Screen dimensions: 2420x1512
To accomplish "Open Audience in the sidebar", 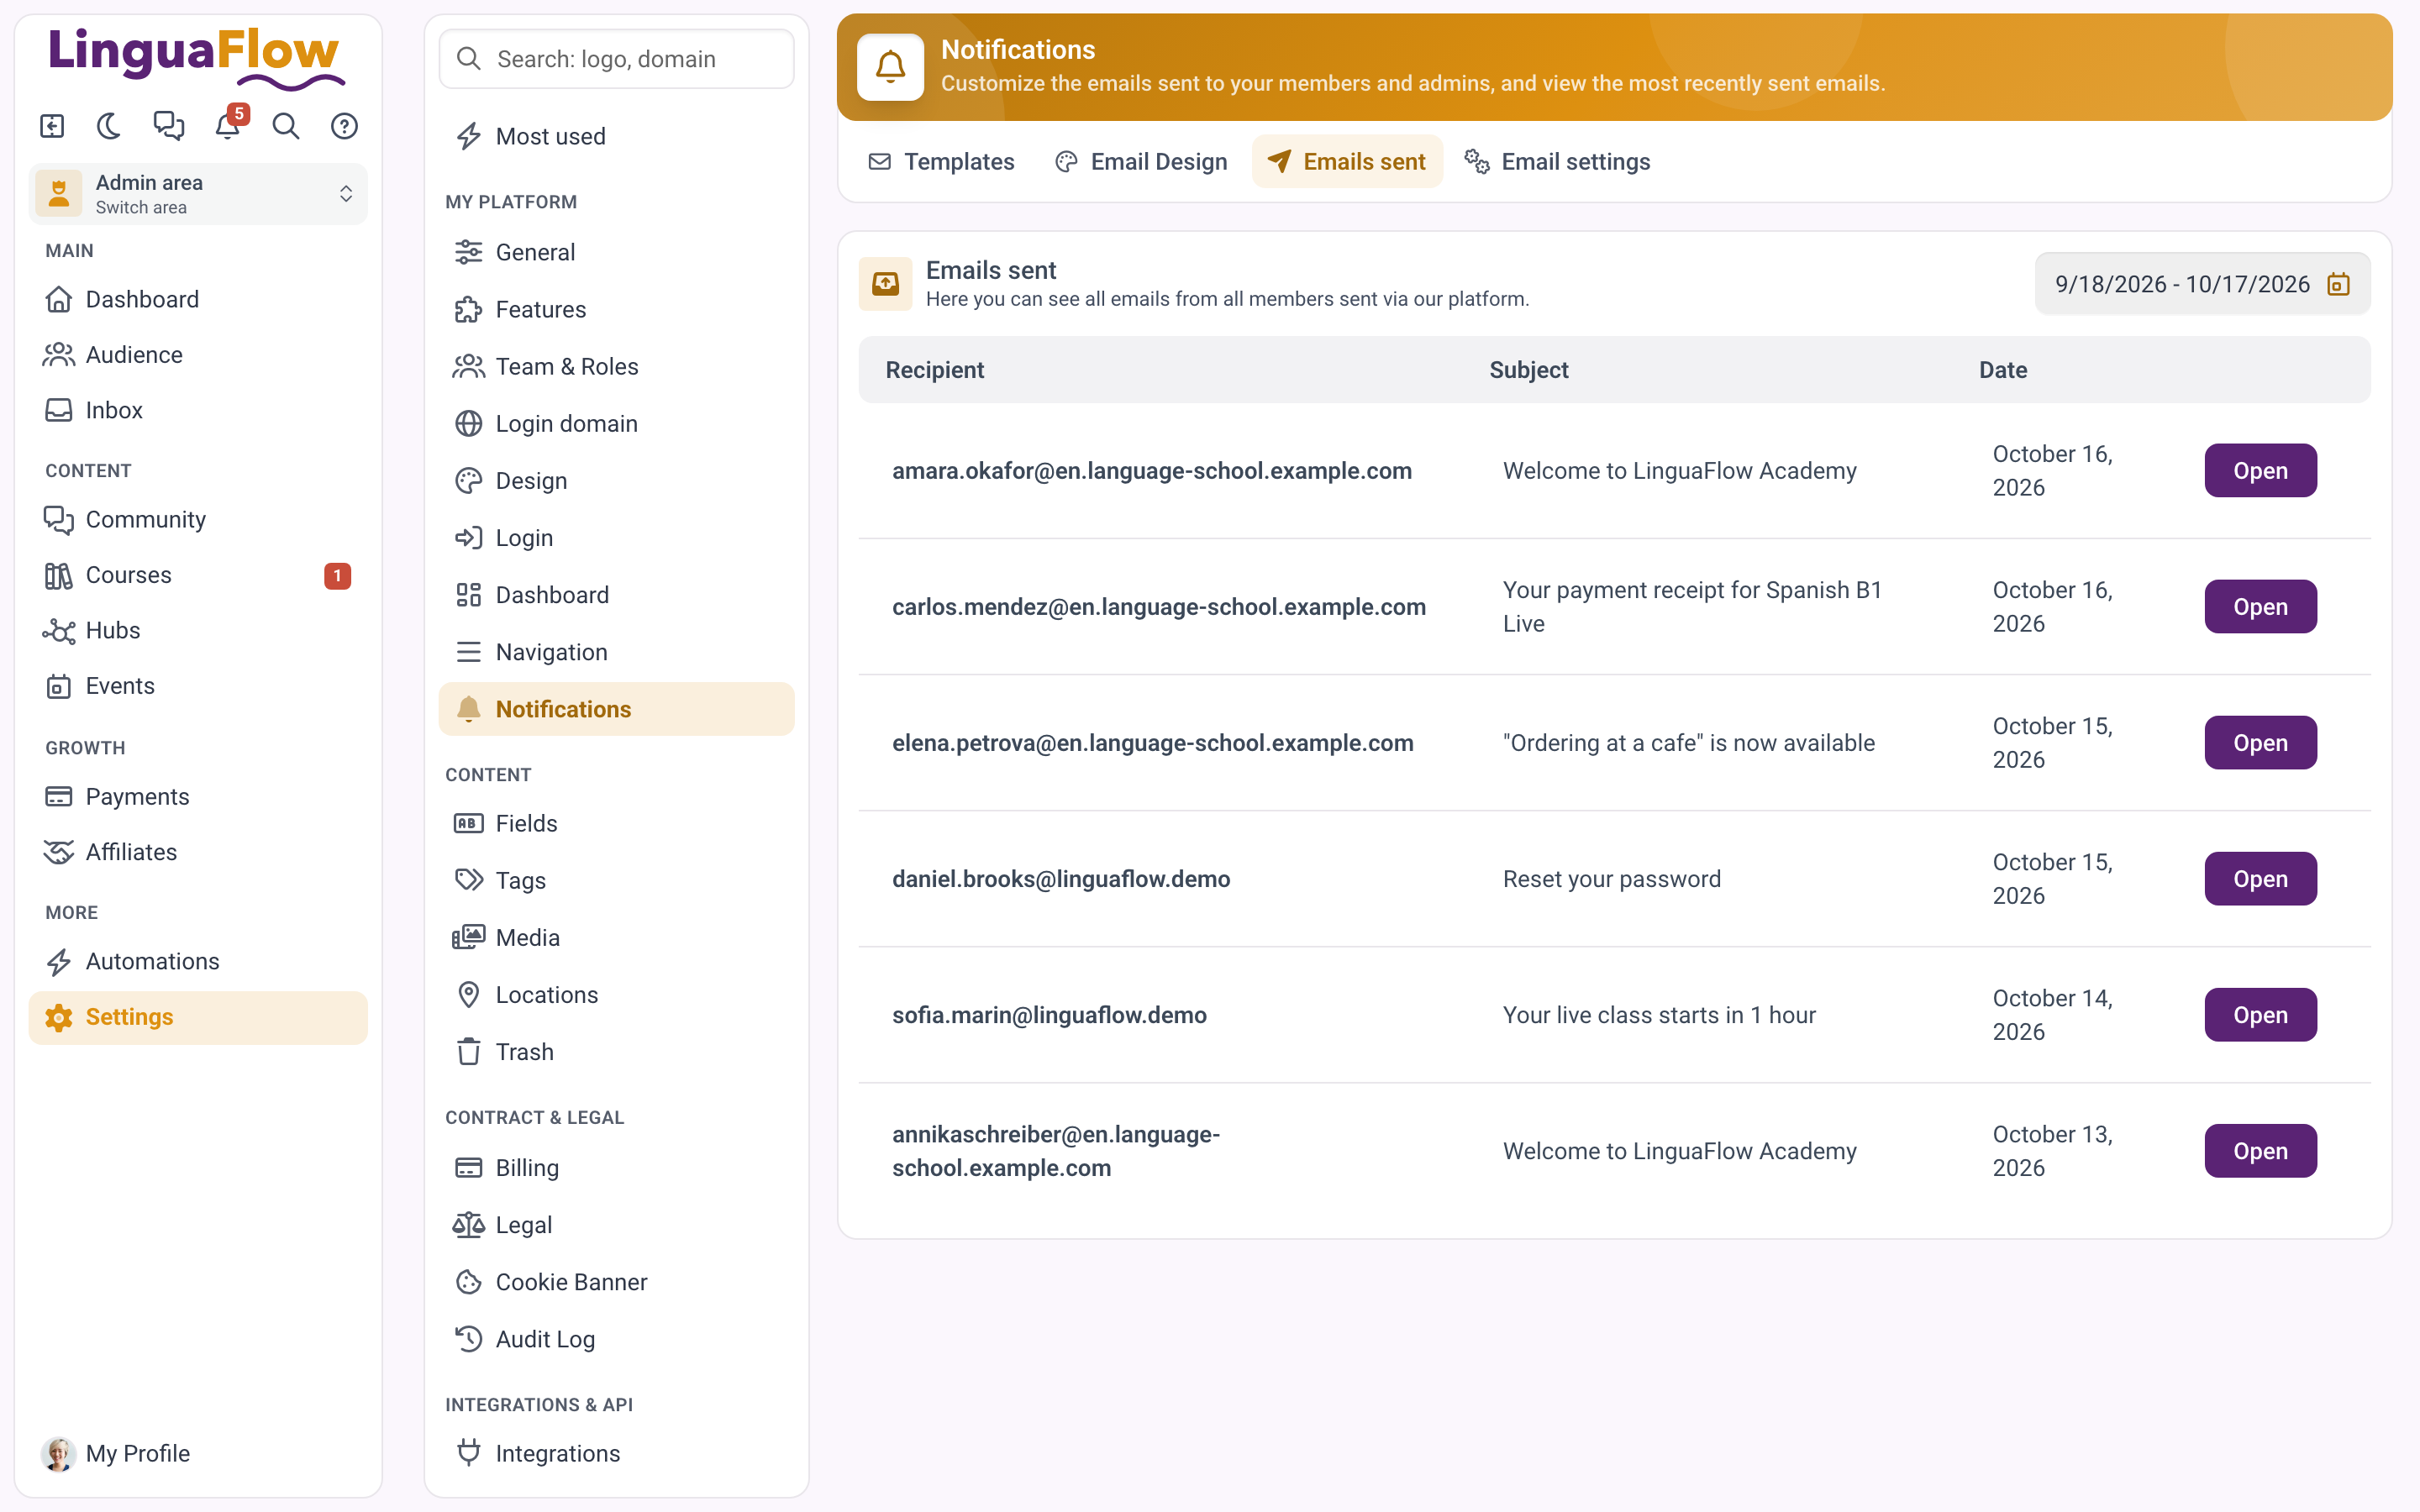I will 198,354.
